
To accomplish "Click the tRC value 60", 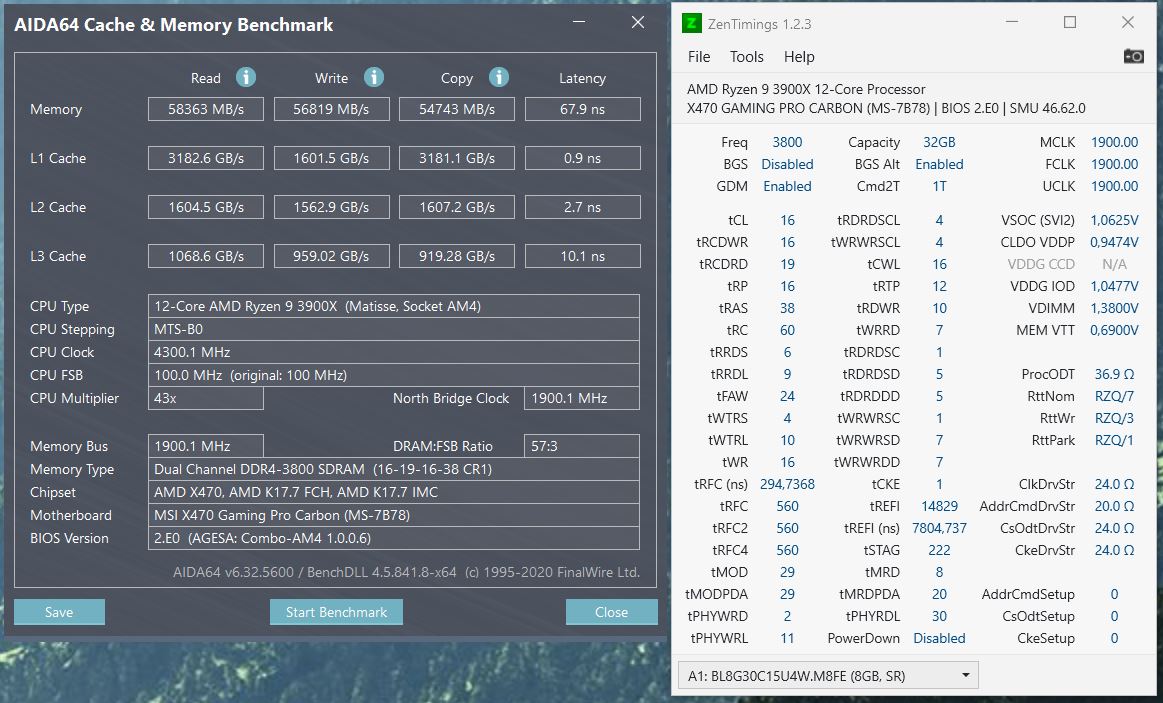I will pyautogui.click(x=787, y=330).
